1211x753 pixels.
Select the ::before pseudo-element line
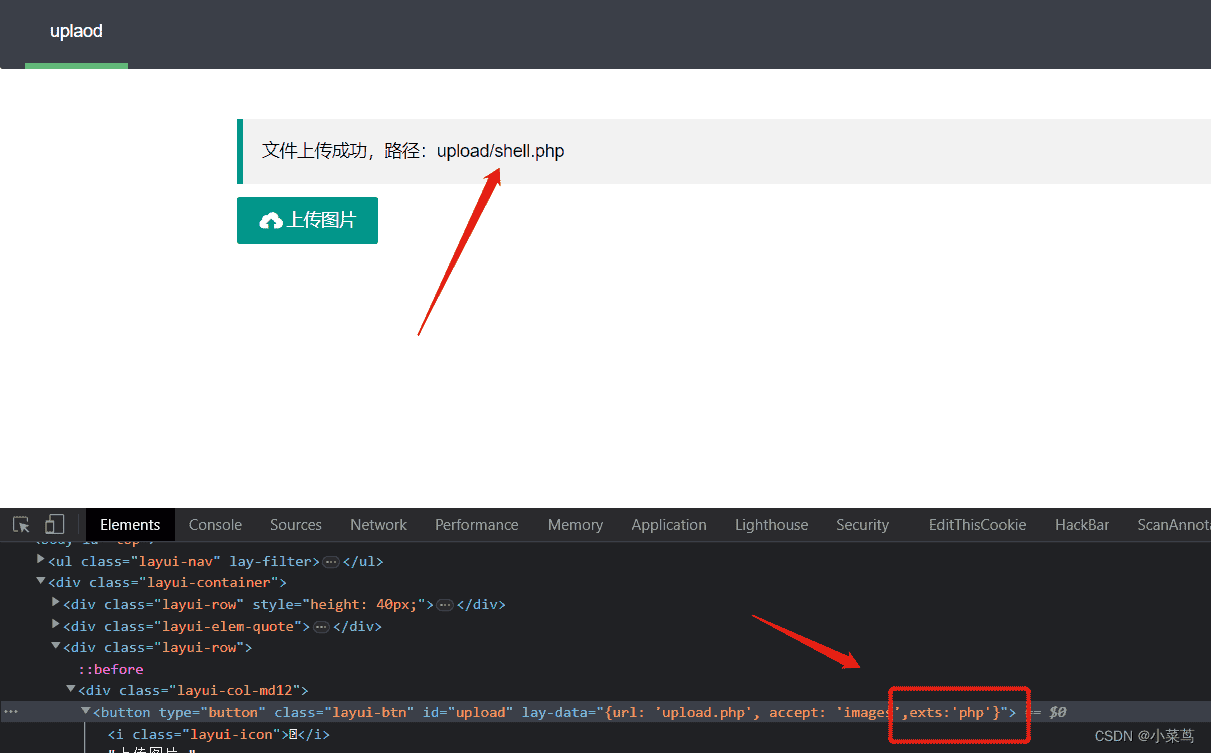111,669
